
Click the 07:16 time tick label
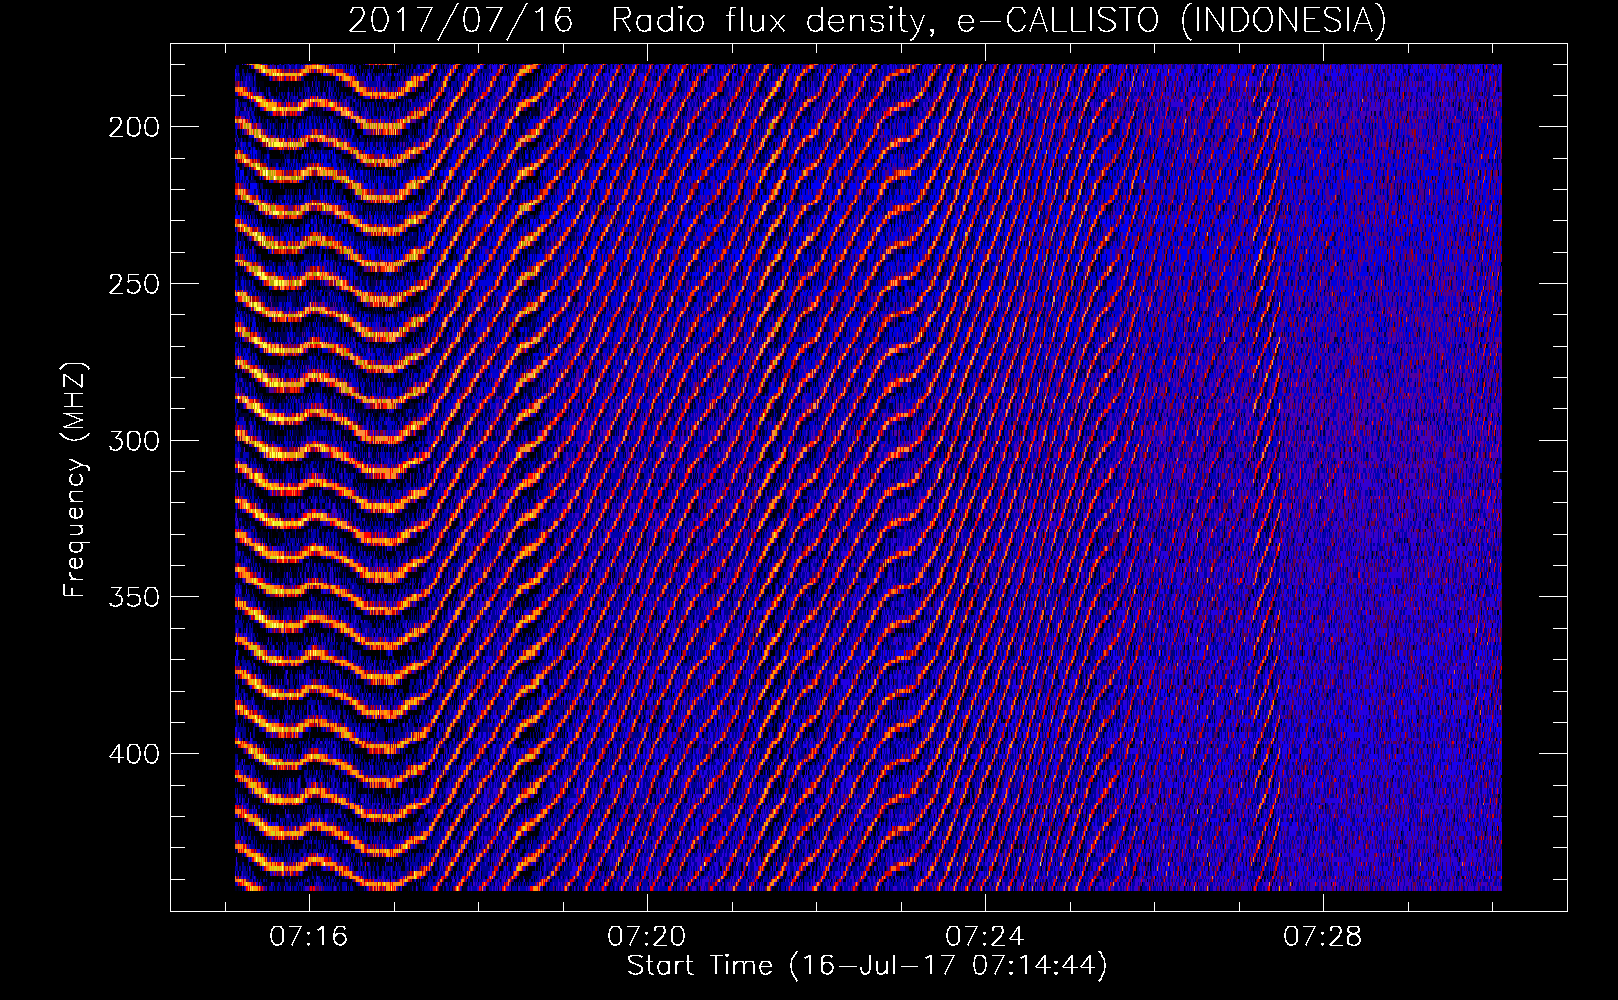click(x=309, y=936)
